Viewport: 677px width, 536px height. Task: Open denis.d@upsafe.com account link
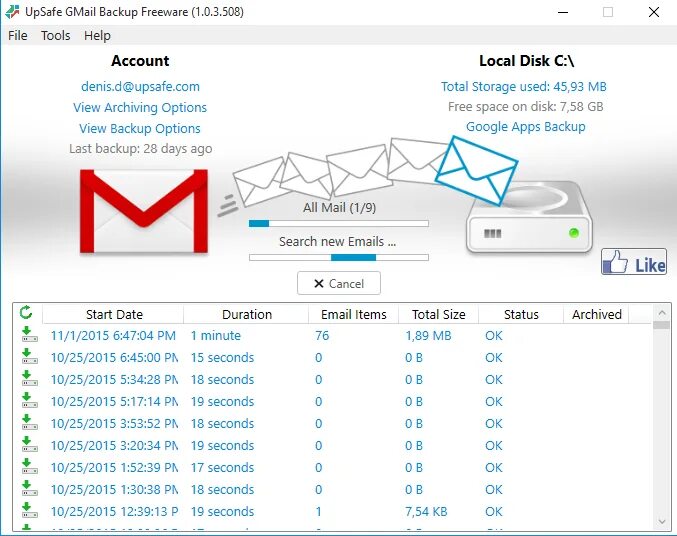pyautogui.click(x=140, y=86)
